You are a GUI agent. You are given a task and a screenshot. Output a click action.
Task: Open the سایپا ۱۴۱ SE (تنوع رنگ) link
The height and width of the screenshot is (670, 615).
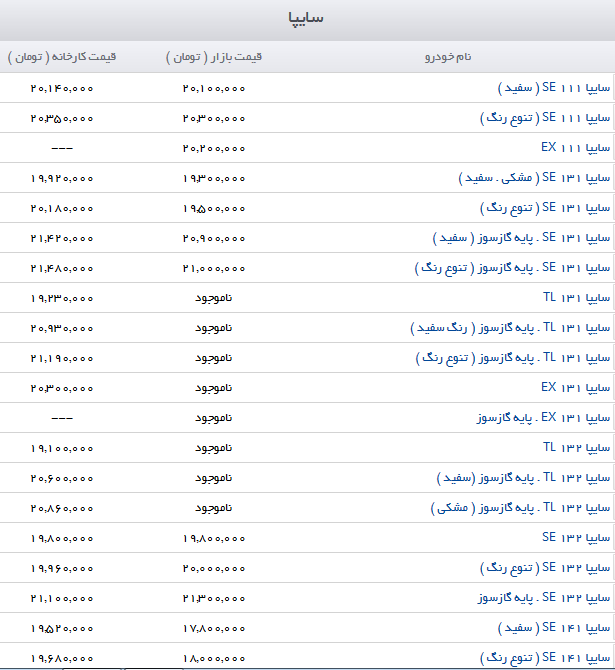(545, 658)
